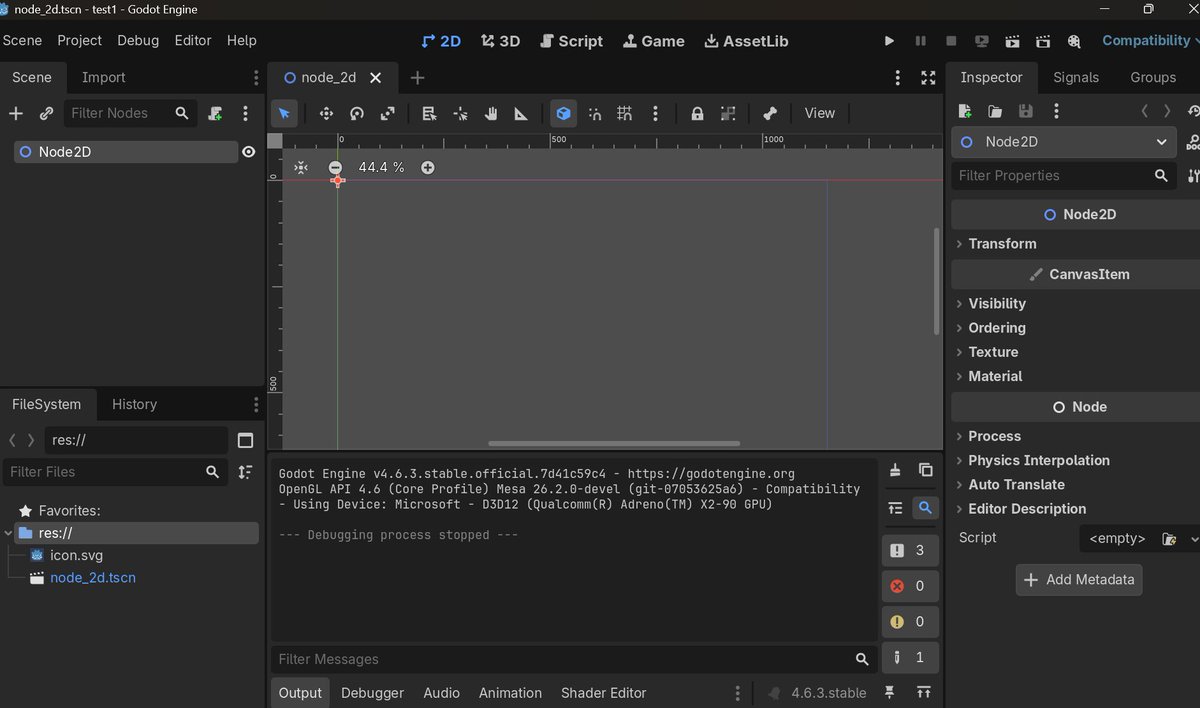Click the group selected node icon

tap(728, 114)
